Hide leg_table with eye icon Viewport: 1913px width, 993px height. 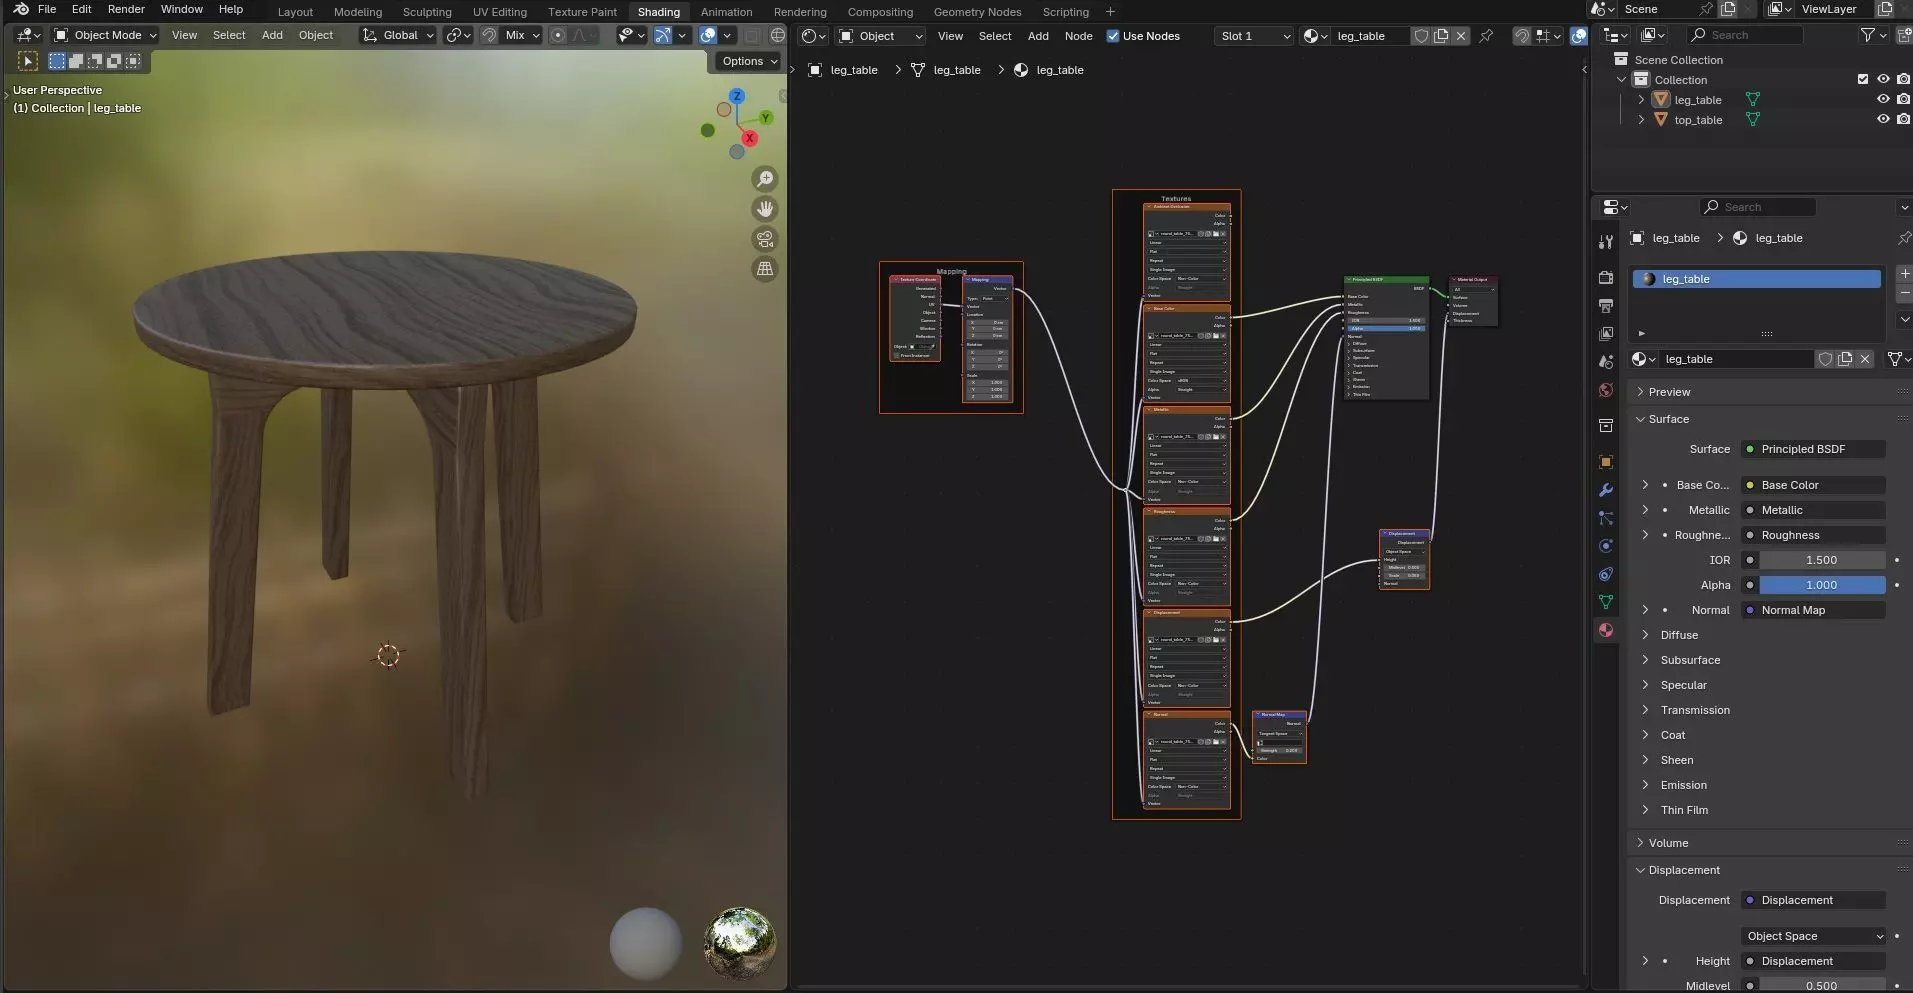(1883, 99)
